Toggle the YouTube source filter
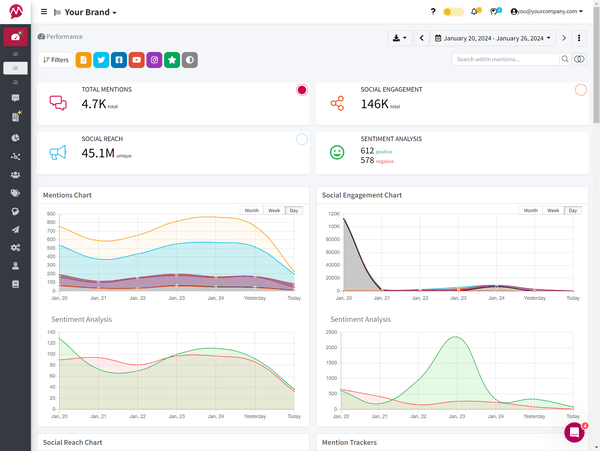600x451 pixels. [x=137, y=60]
